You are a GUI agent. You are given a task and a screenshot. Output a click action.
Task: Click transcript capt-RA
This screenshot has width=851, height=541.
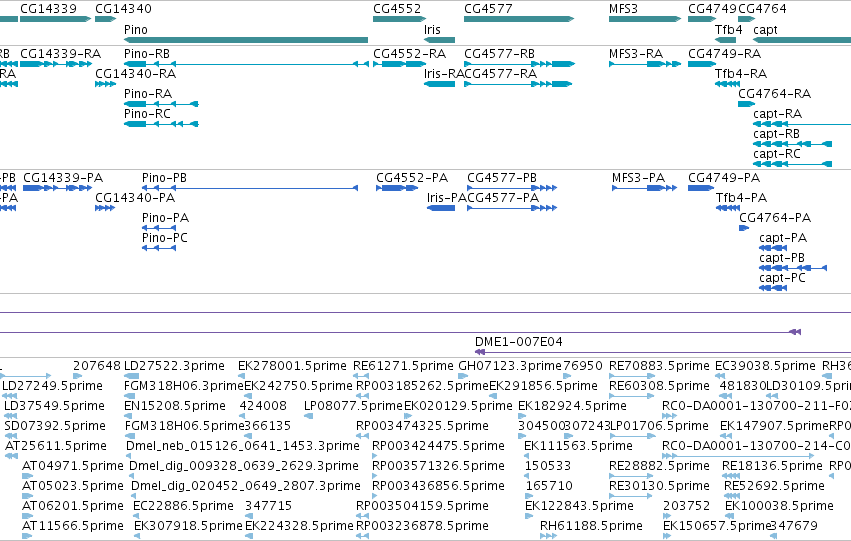click(x=802, y=124)
